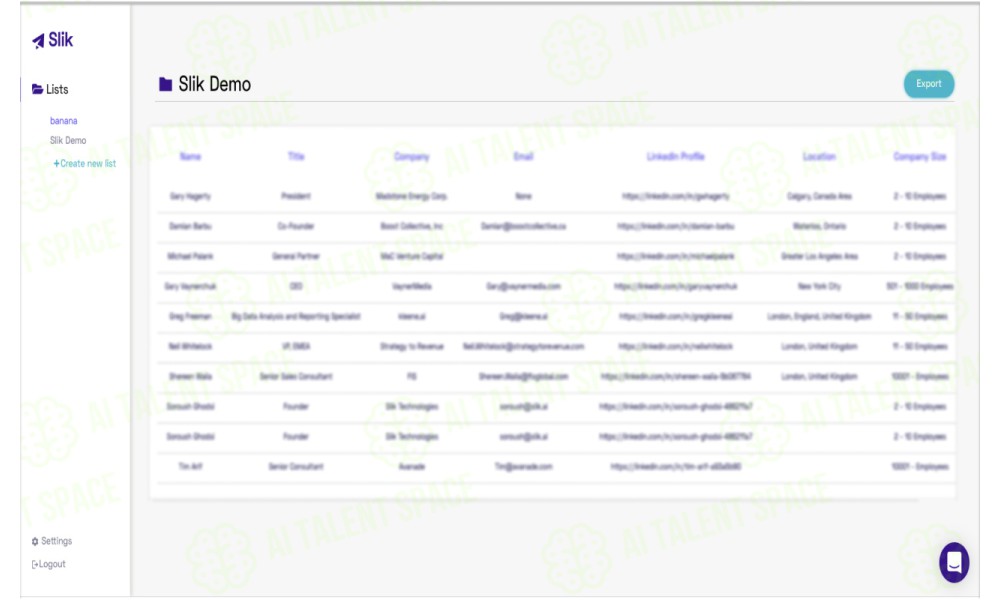Create a new list
This screenshot has height=600, width=1000.
[x=85, y=164]
